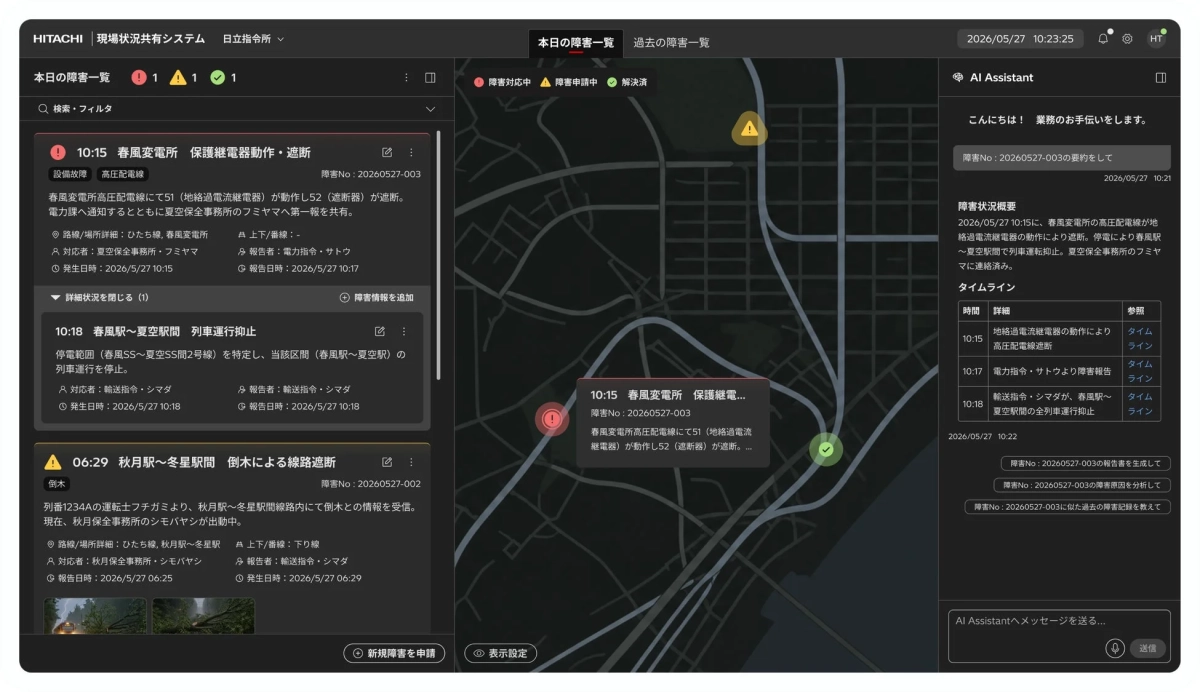Select the 設備故障 tag
The image size is (1200, 692).
tap(70, 174)
